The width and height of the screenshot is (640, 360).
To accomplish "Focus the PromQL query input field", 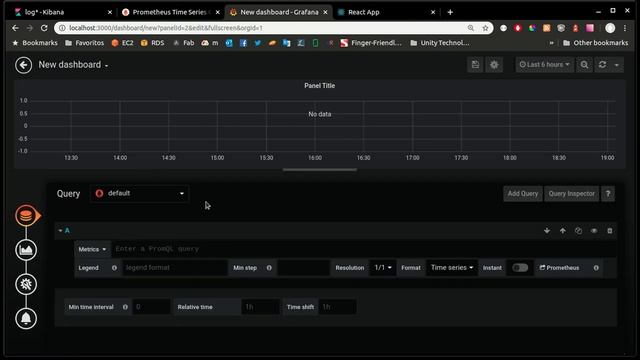I will (x=363, y=249).
